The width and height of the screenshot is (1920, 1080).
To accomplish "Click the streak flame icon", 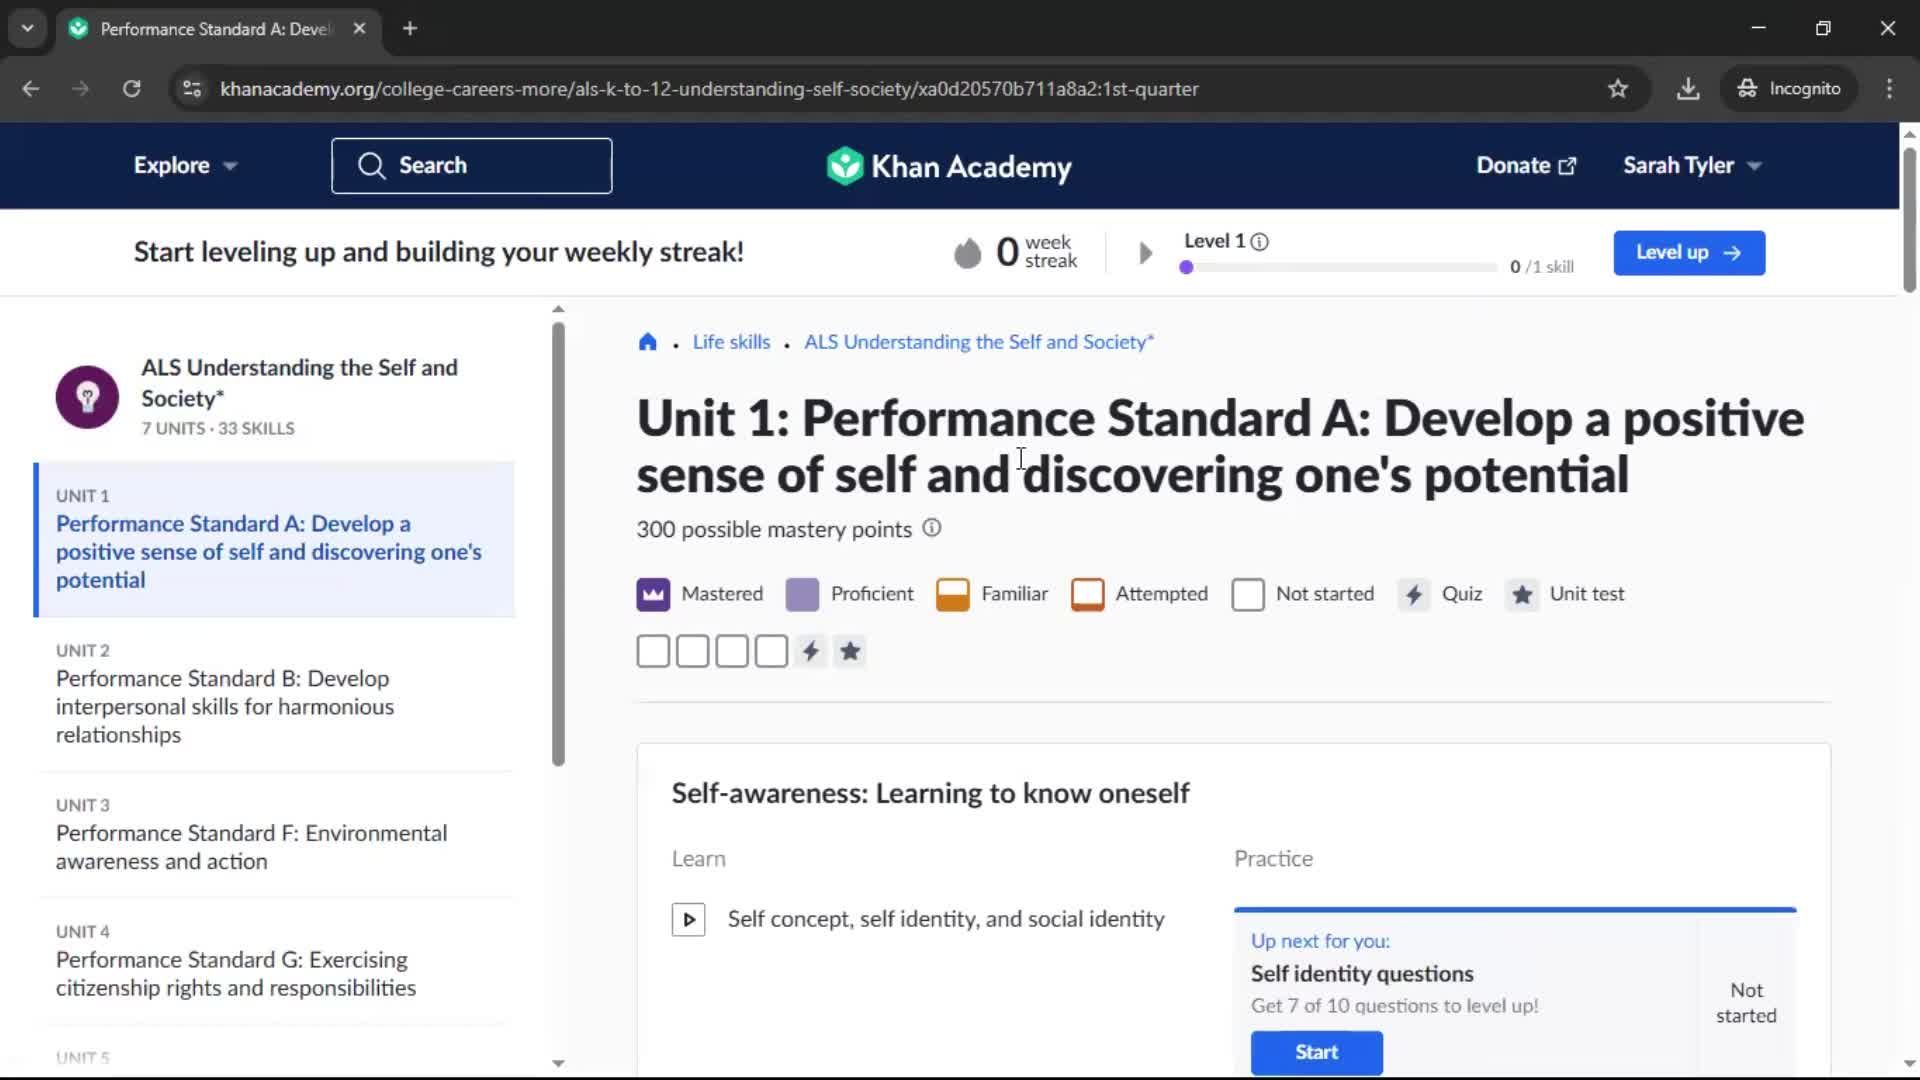I will click(967, 253).
